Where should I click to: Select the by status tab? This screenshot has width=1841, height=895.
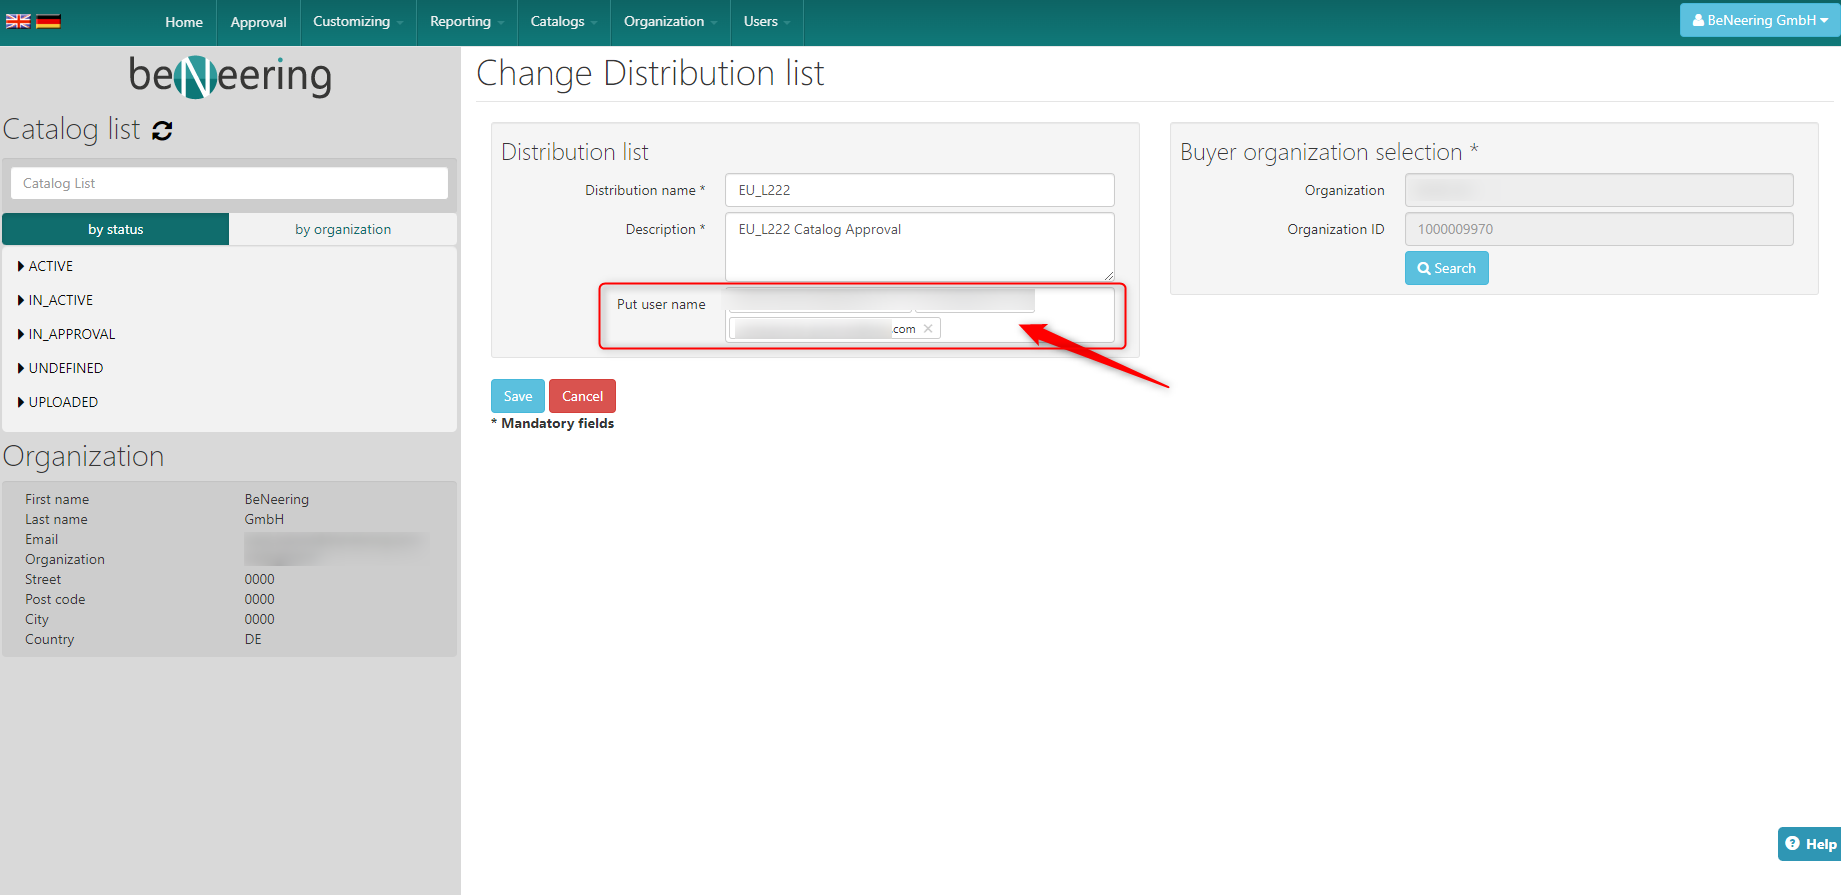point(116,229)
